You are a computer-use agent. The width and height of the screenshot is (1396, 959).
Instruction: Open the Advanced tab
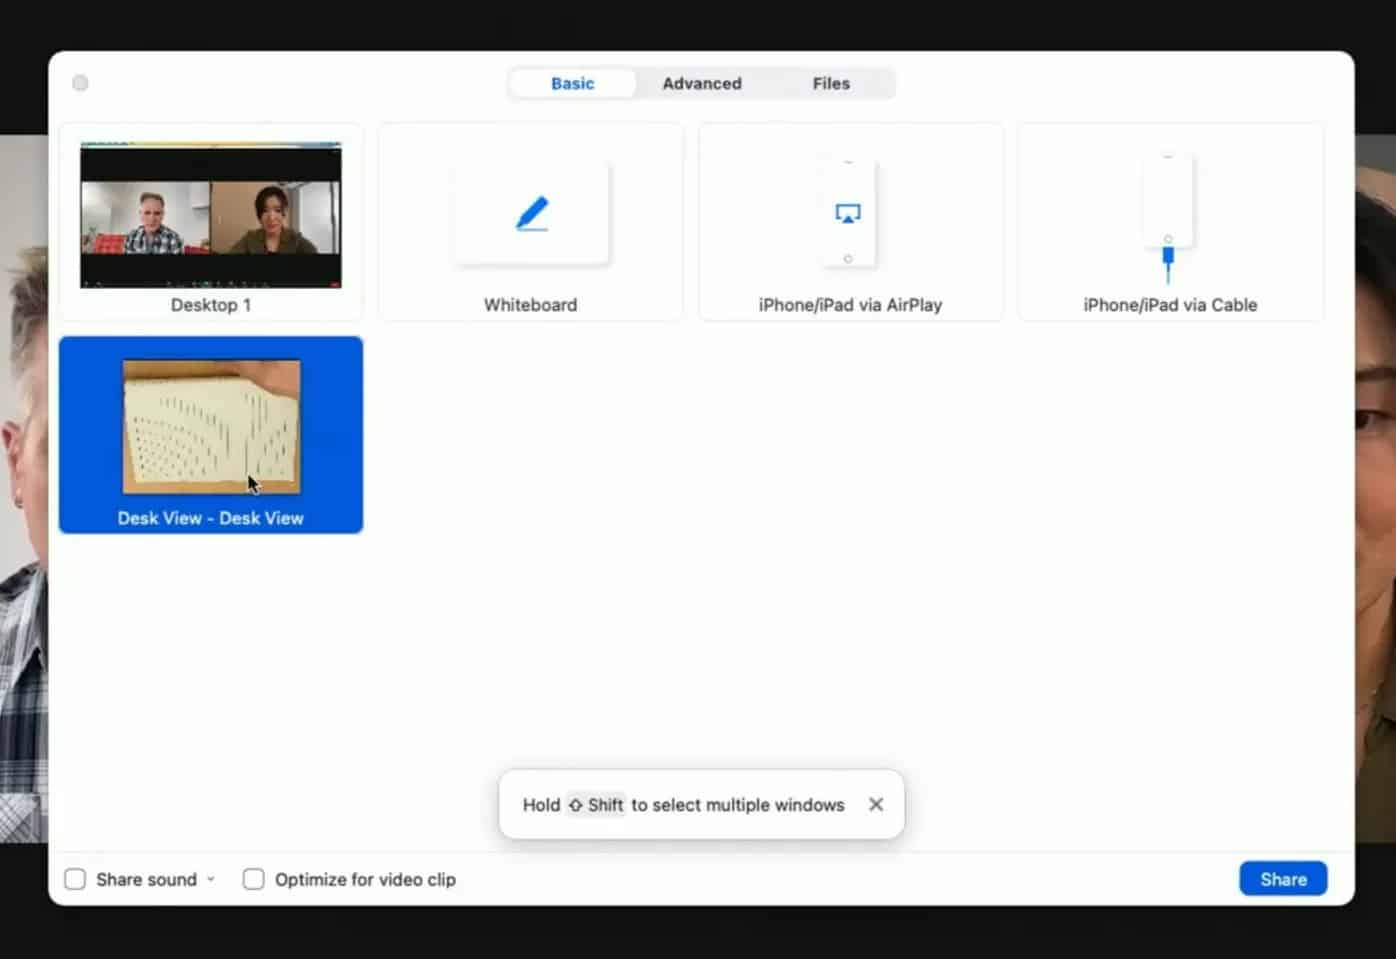[702, 84]
